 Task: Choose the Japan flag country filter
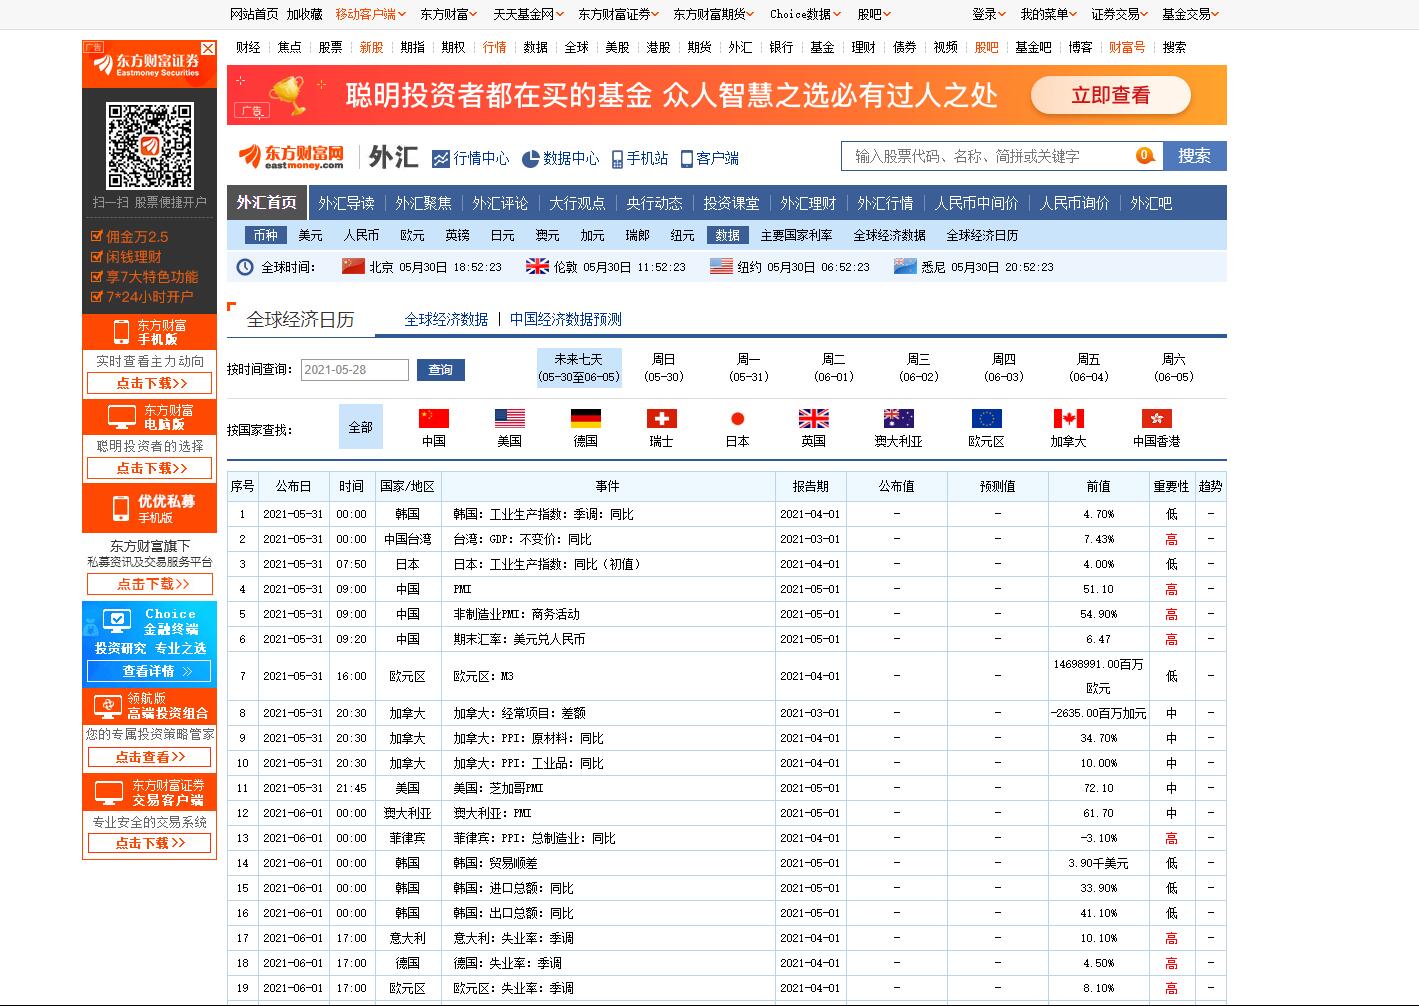pos(737,419)
